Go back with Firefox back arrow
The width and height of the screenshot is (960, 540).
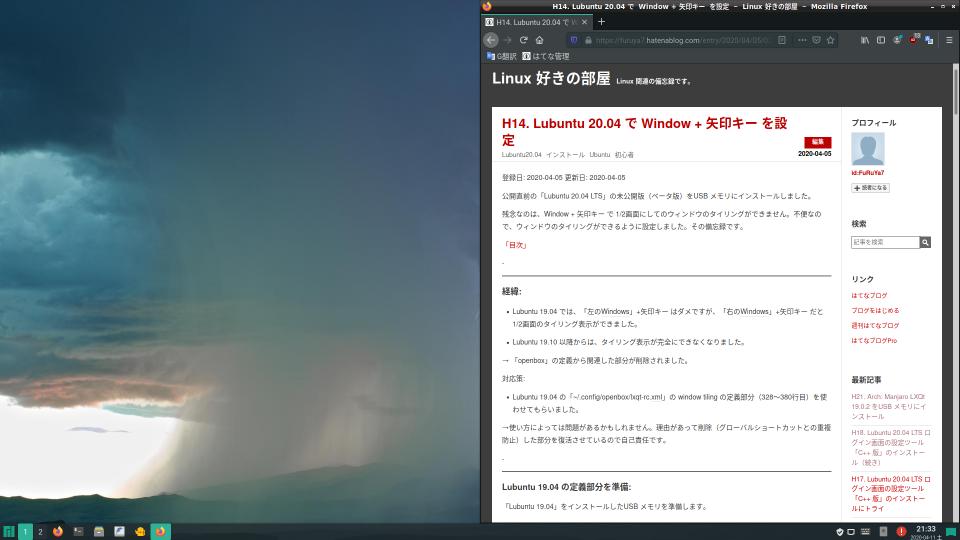coord(491,40)
